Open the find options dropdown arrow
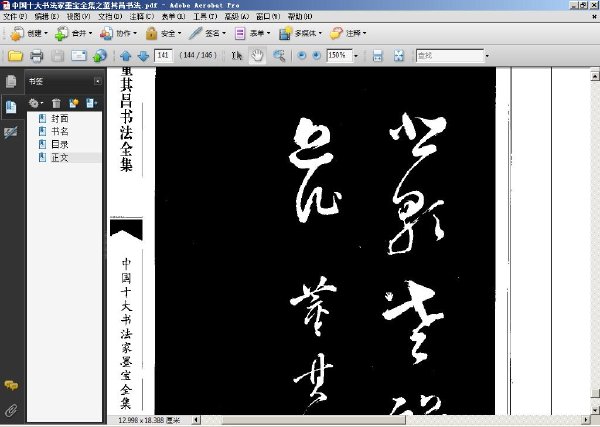Viewport: 600px width, 427px height. (487, 56)
